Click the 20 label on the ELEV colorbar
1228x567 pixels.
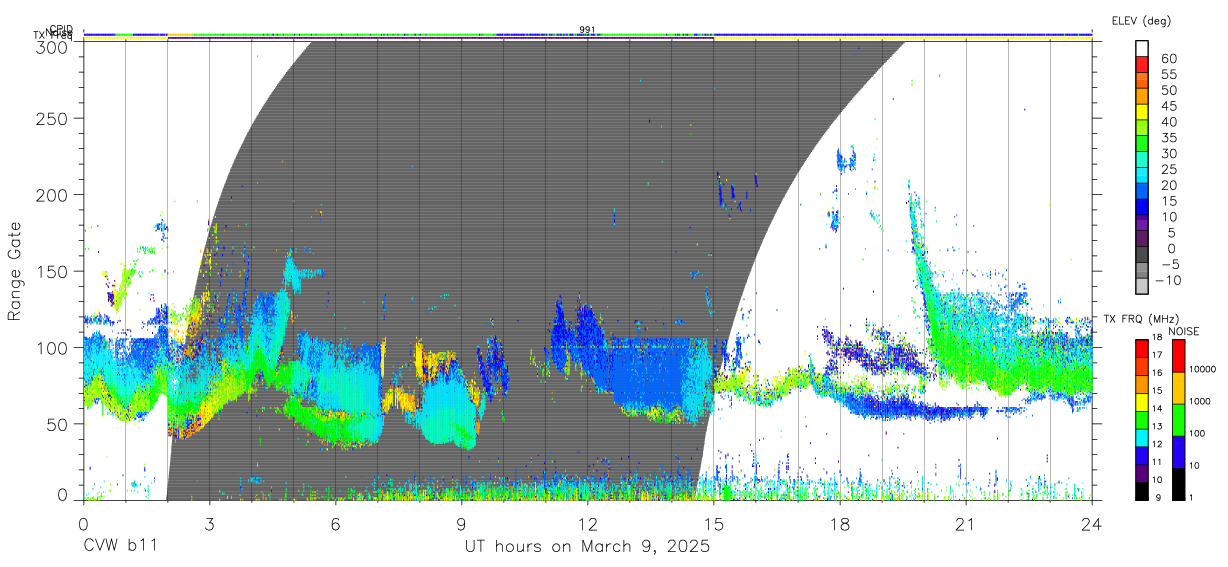(x=1169, y=185)
